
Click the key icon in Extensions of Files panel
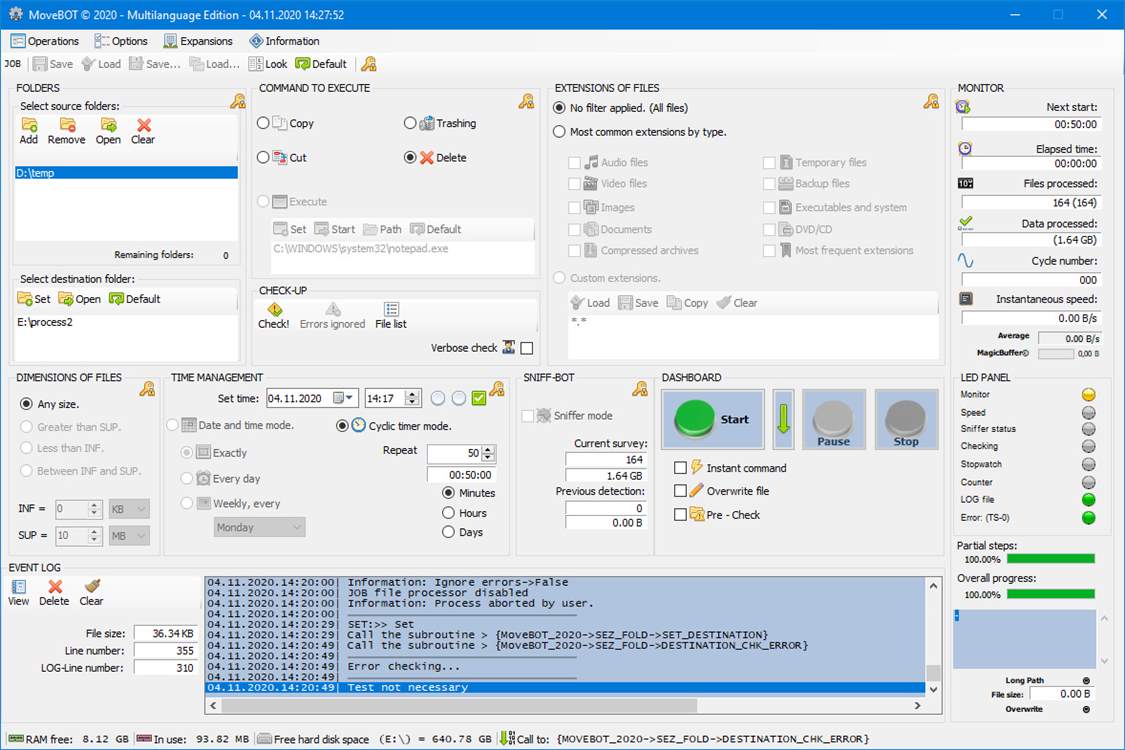click(931, 101)
